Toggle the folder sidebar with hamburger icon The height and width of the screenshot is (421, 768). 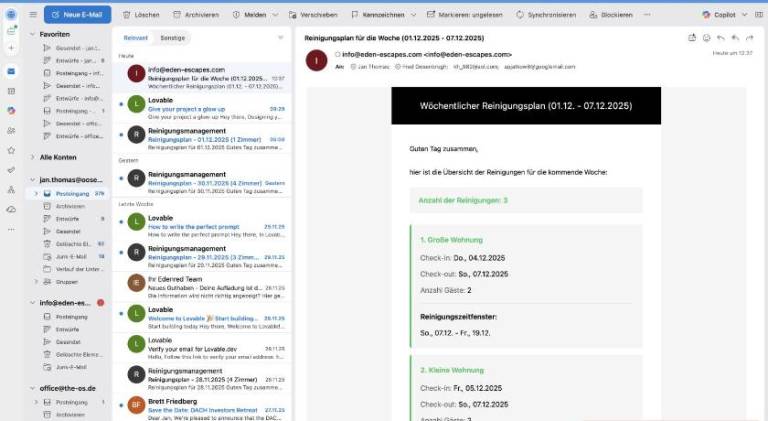click(x=33, y=15)
